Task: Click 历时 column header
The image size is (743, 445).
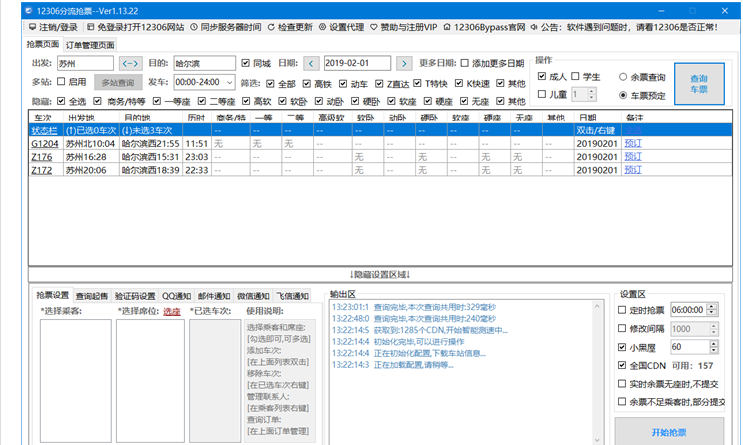Action: 196,117
